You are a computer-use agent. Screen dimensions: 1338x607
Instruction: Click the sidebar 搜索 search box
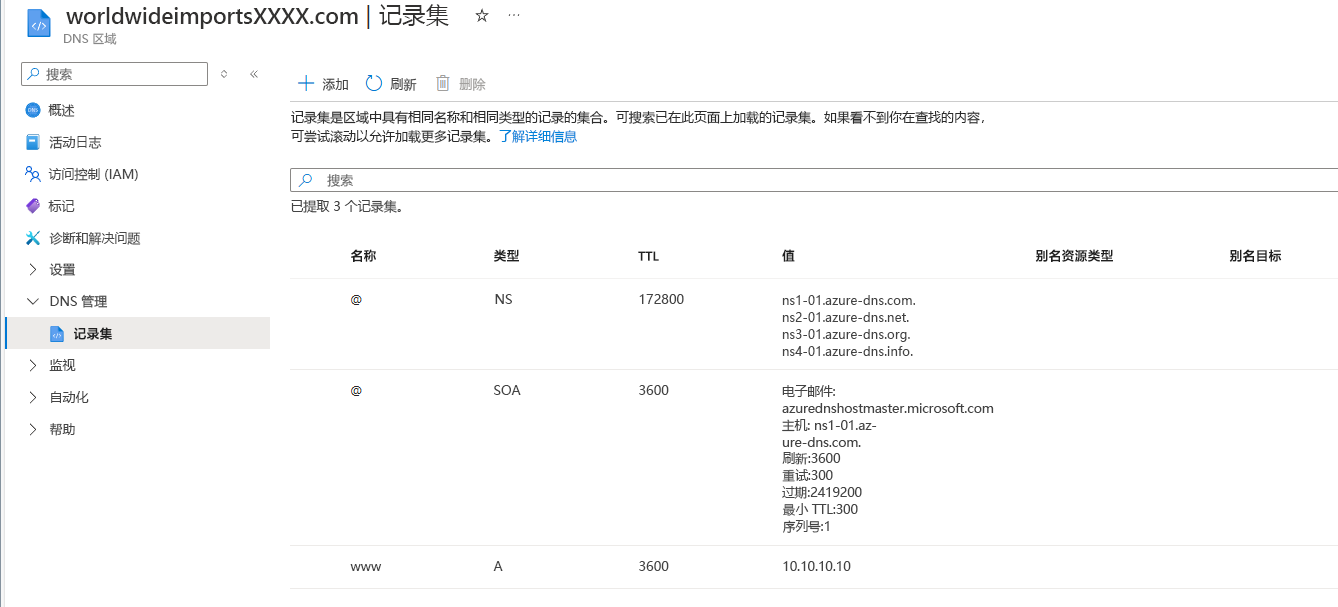pyautogui.click(x=113, y=73)
